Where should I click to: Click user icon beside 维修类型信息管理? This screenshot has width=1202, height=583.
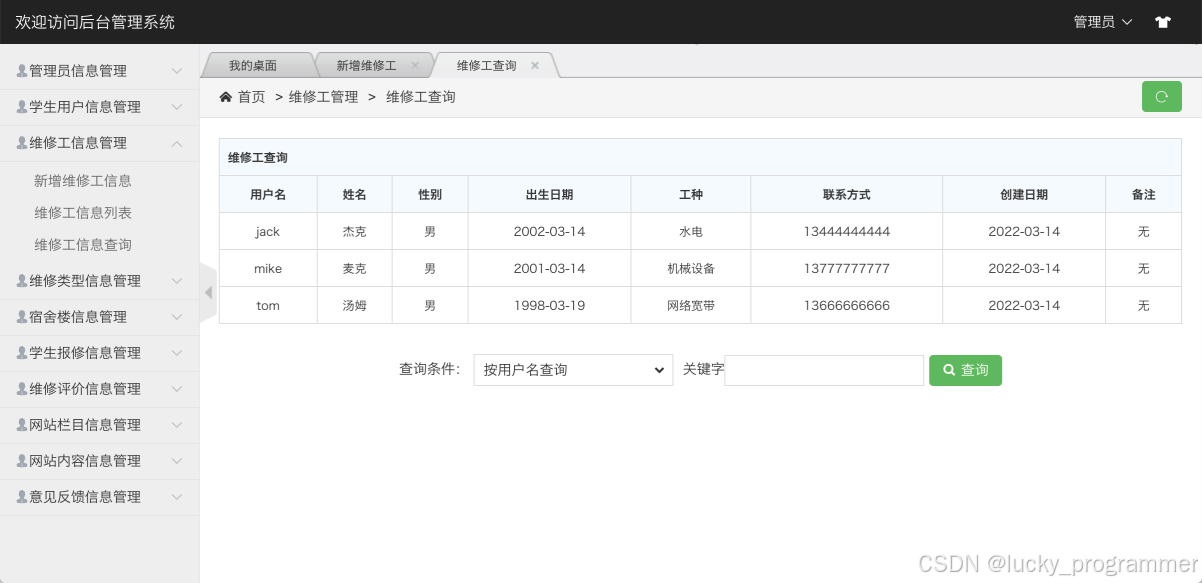[22, 281]
